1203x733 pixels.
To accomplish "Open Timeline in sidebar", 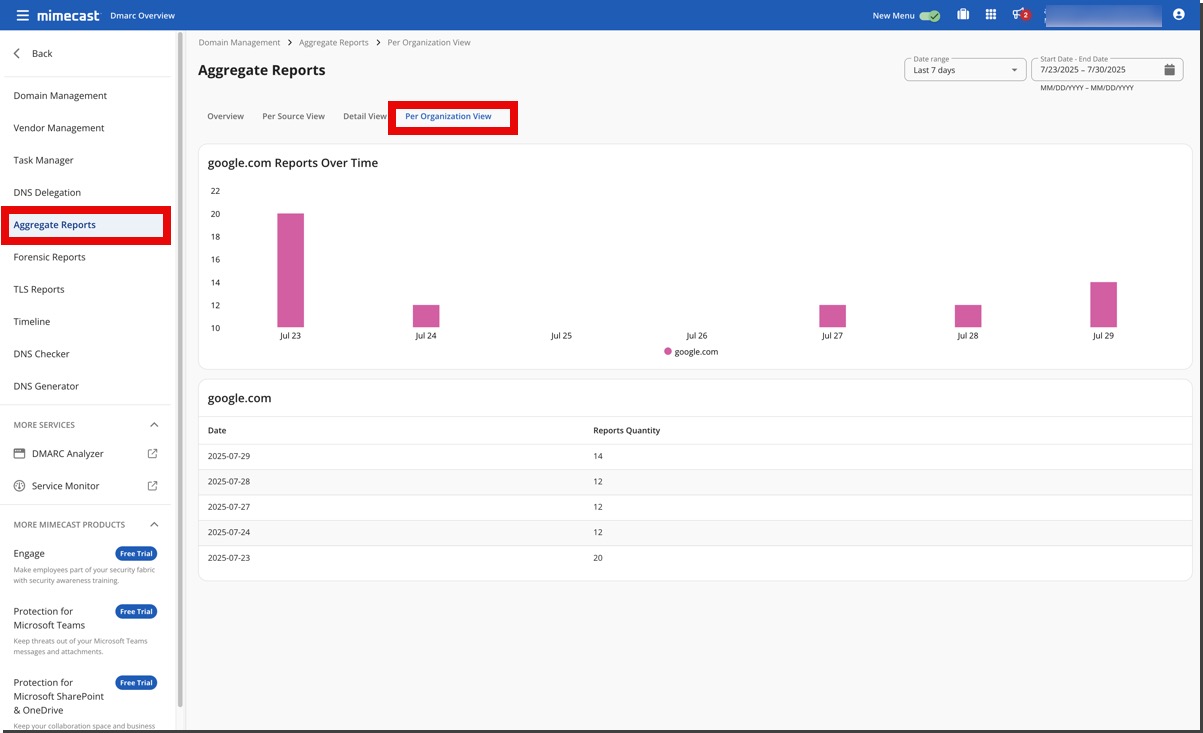I will click(32, 322).
